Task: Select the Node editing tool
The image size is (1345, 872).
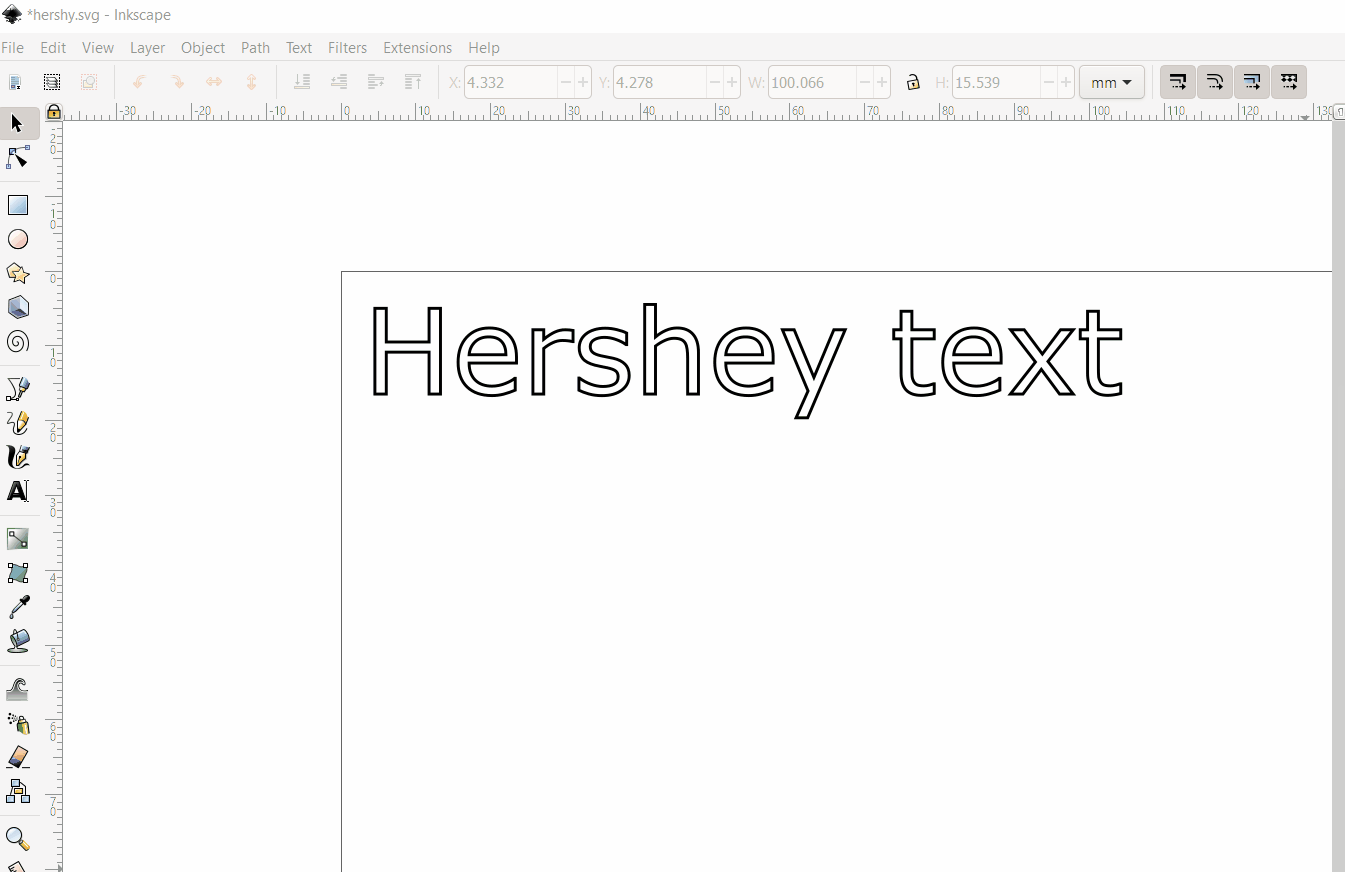Action: (18, 158)
